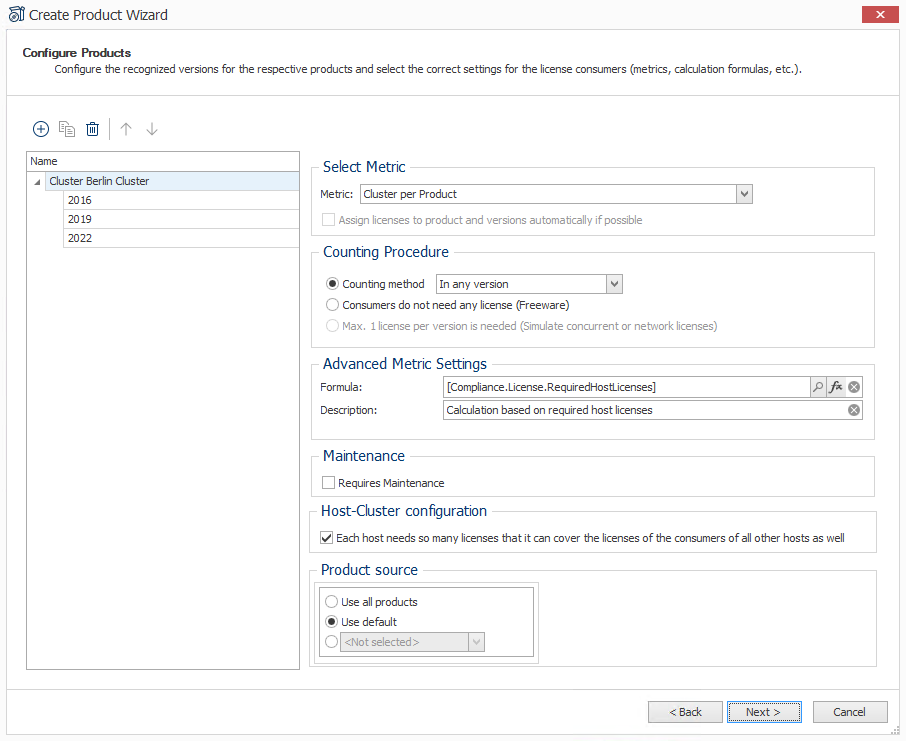Screen dimensions: 906x741
Task: Click the Back button
Action: click(685, 712)
